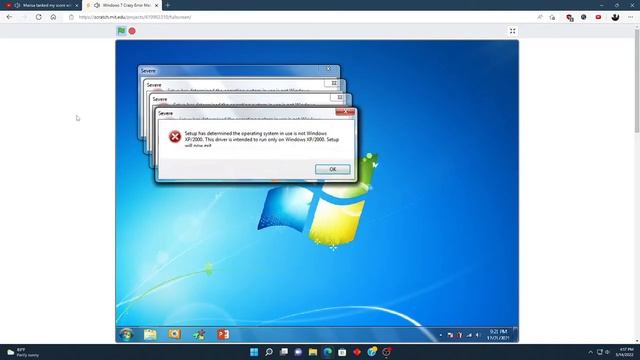This screenshot has height=360, width=640.
Task: Open the red YouTube-style extension icon
Action: point(598,17)
